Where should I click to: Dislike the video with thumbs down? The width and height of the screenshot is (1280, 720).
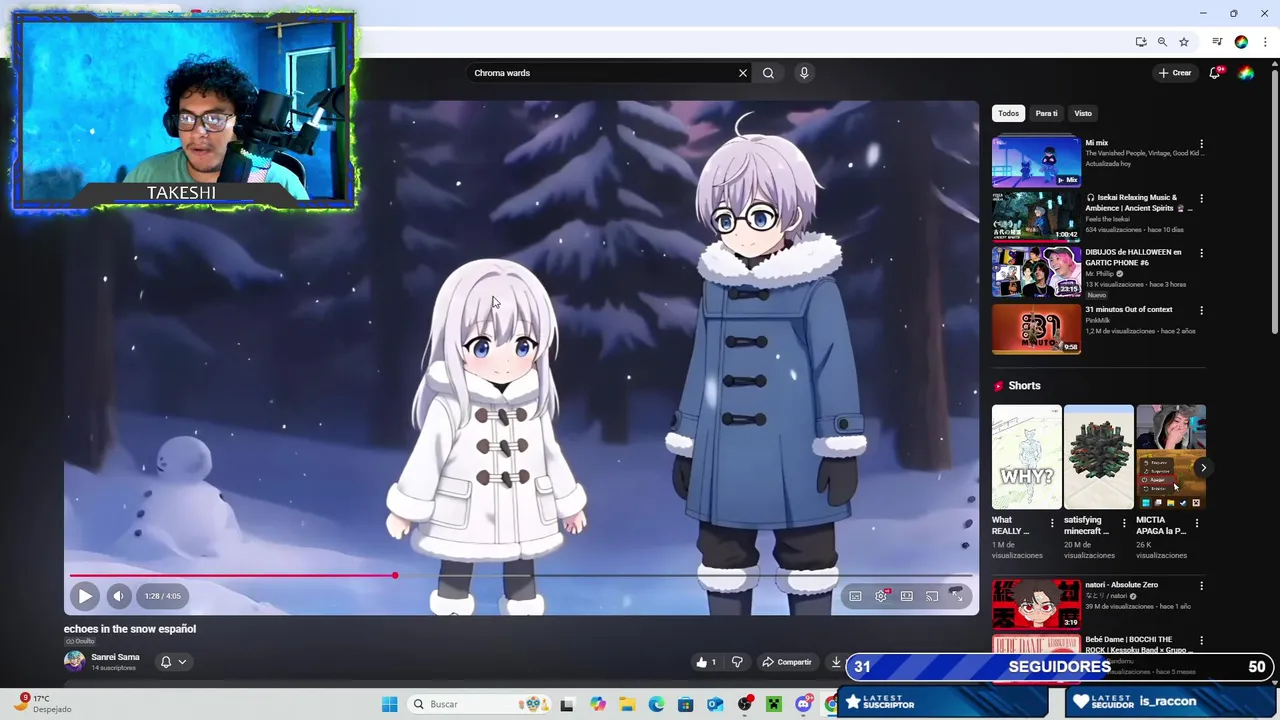[737, 662]
